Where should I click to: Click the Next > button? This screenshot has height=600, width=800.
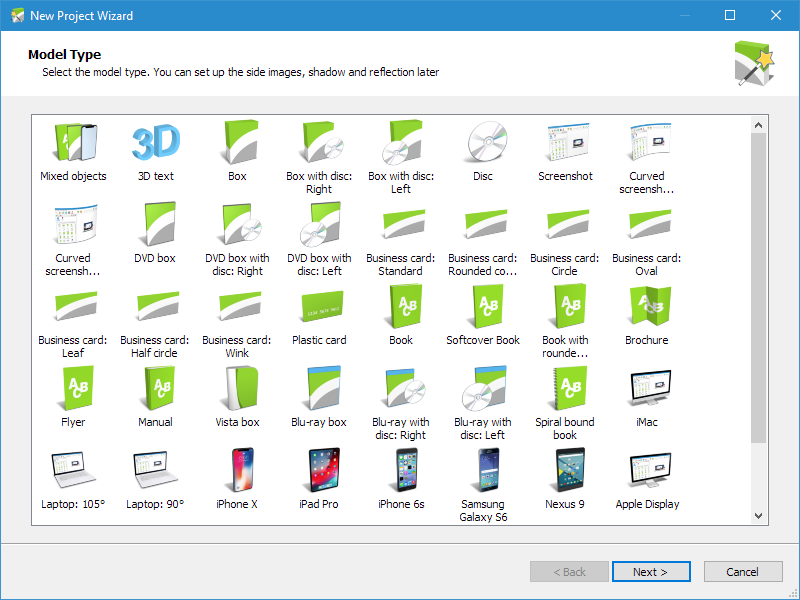(651, 571)
